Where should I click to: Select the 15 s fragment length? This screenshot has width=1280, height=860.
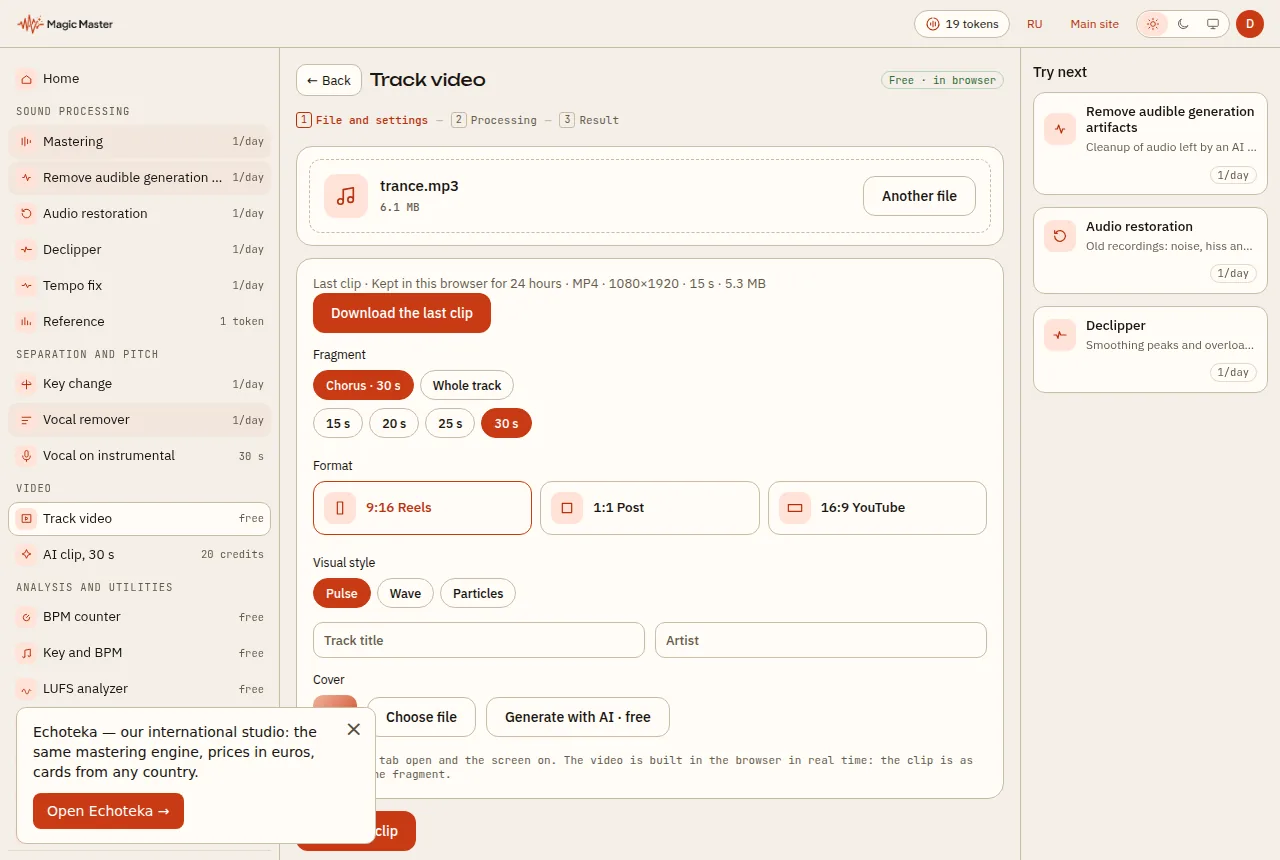pos(338,424)
